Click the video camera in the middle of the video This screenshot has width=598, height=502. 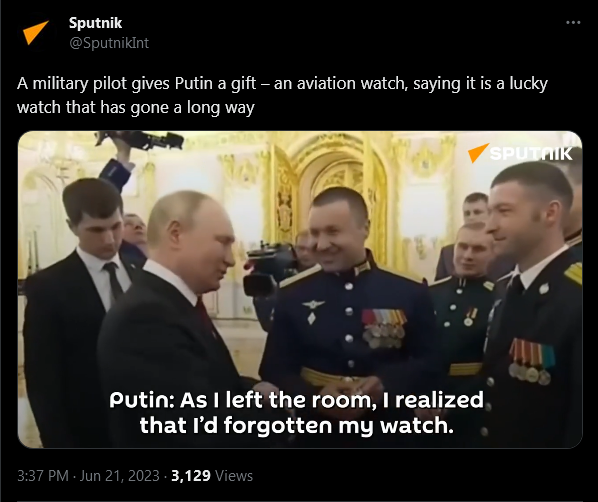click(x=269, y=268)
